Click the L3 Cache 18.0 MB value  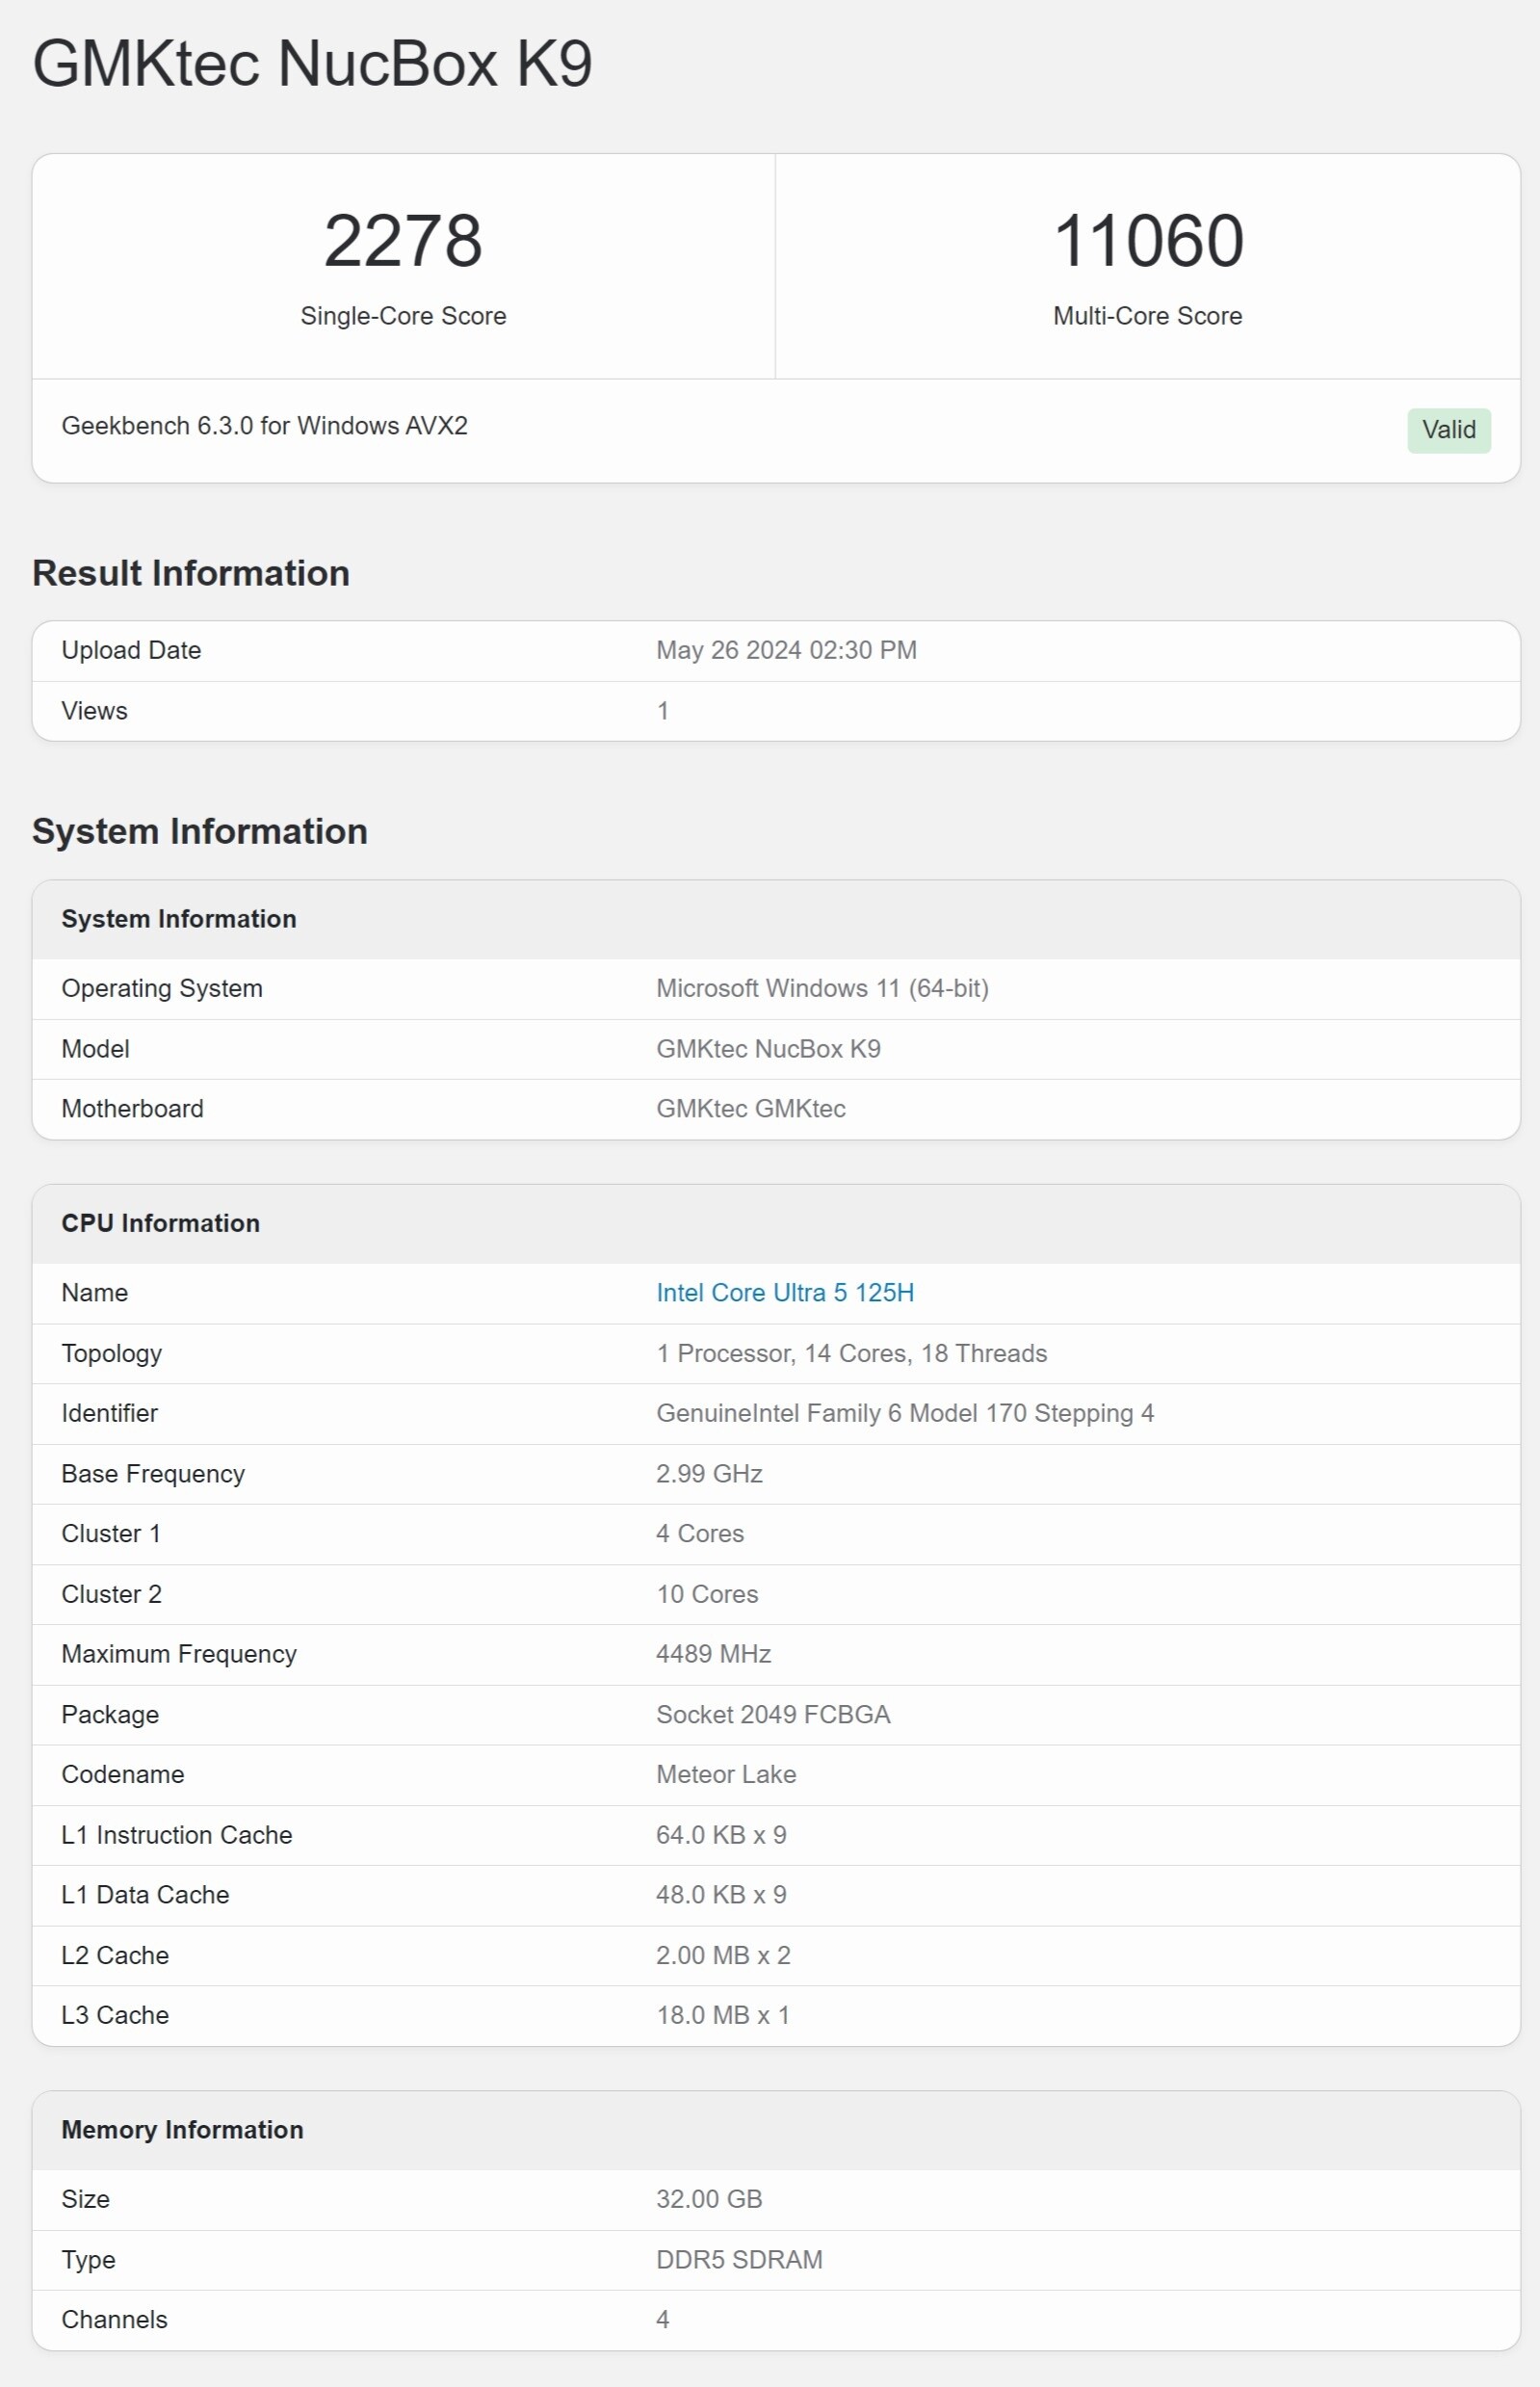click(722, 2015)
